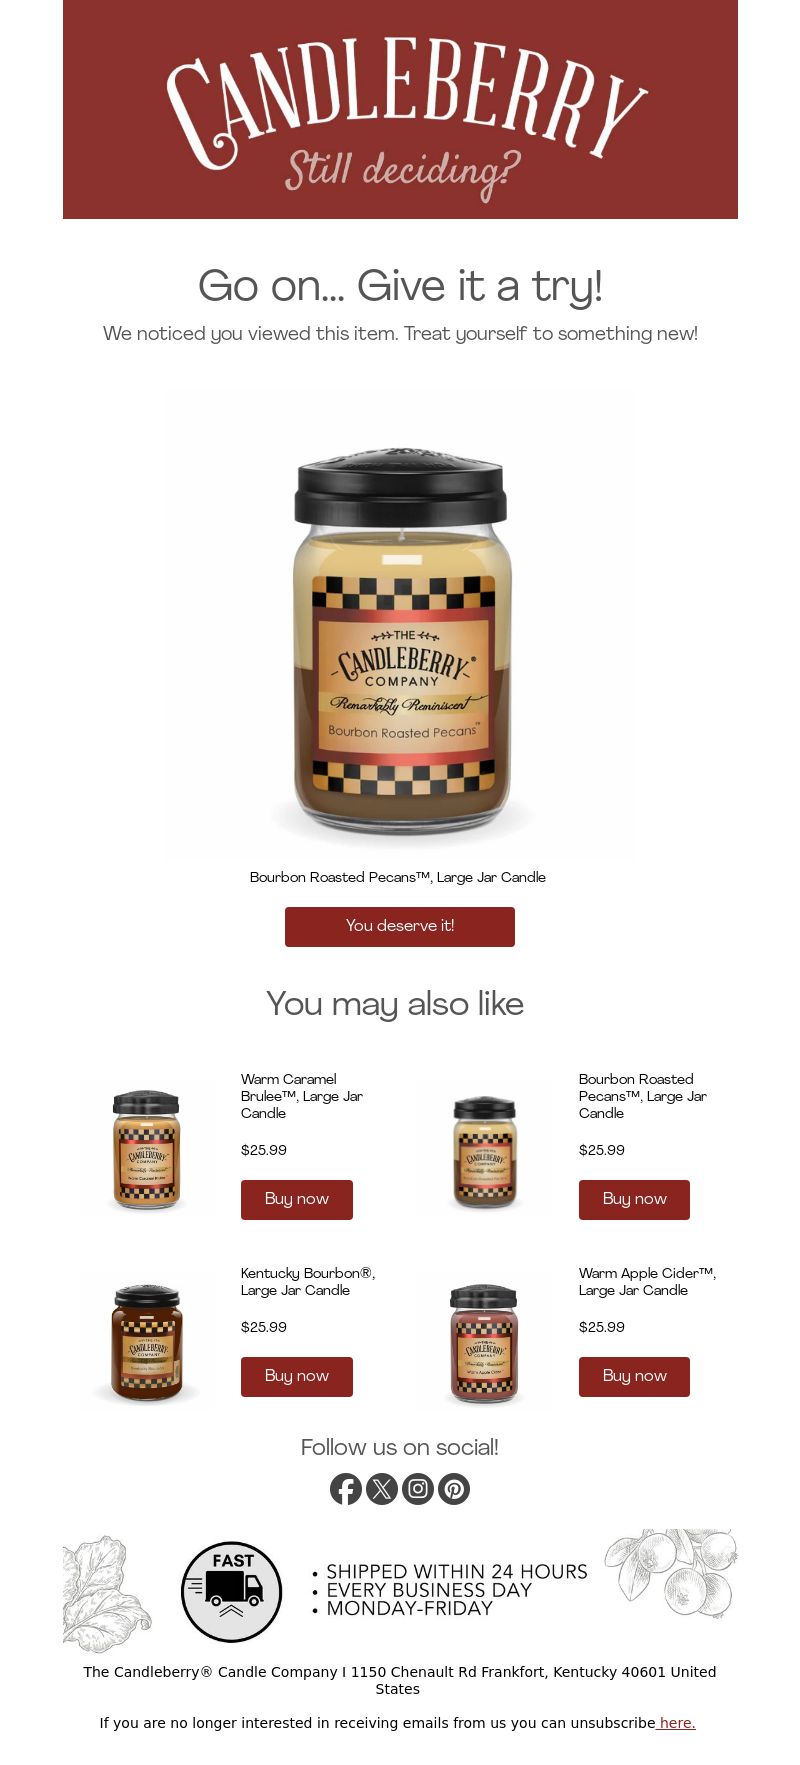The image size is (800, 1765).
Task: Click the Fast shipping truck icon
Action: (x=231, y=1591)
